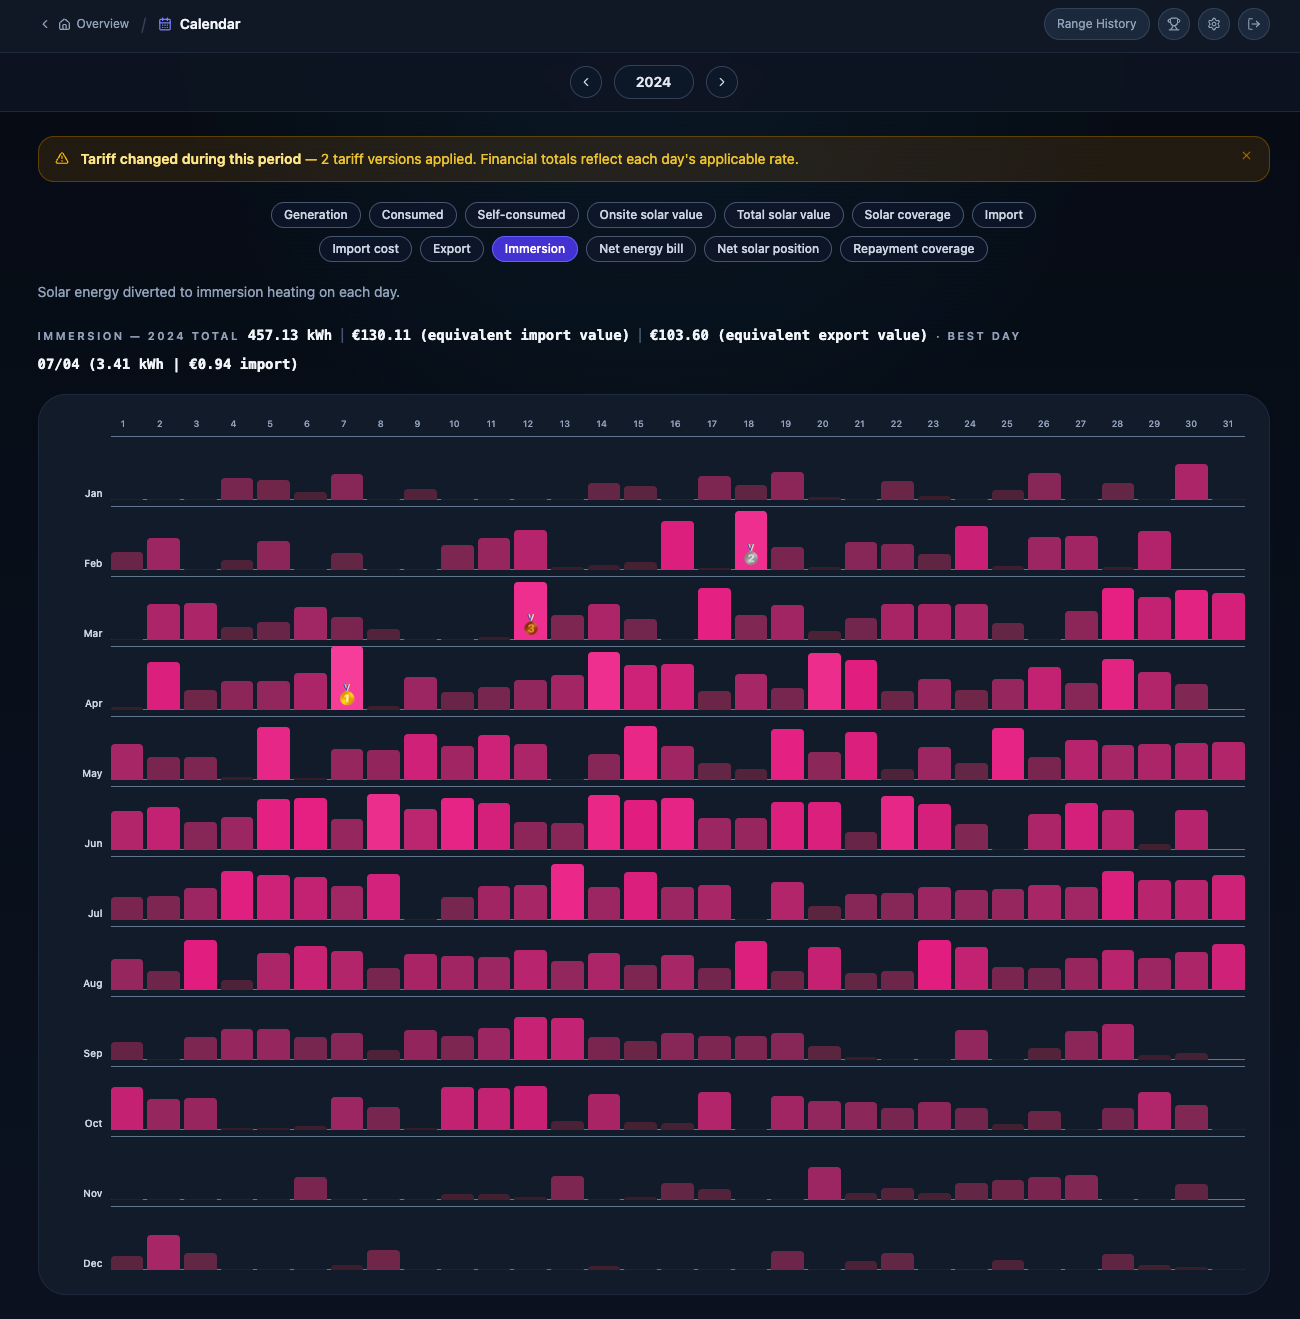This screenshot has width=1300, height=1319.
Task: Click the Calendar icon in breadcrumb
Action: pyautogui.click(x=165, y=24)
